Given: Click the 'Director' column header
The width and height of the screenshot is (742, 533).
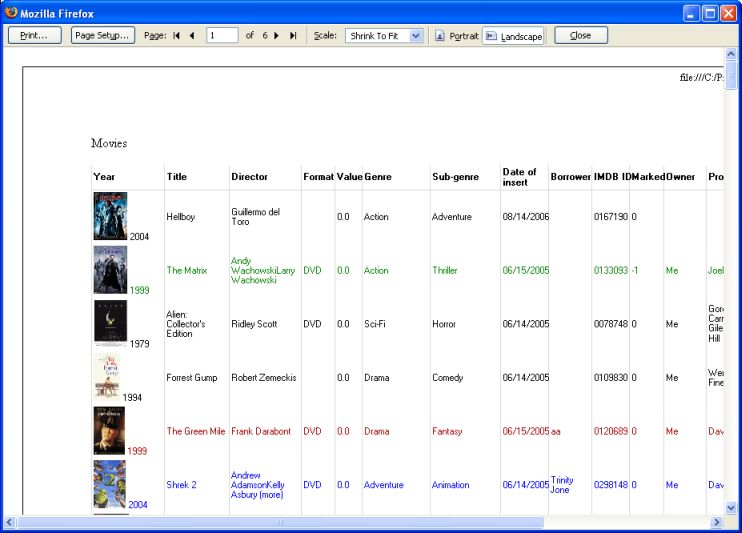Looking at the screenshot, I should coord(249,177).
